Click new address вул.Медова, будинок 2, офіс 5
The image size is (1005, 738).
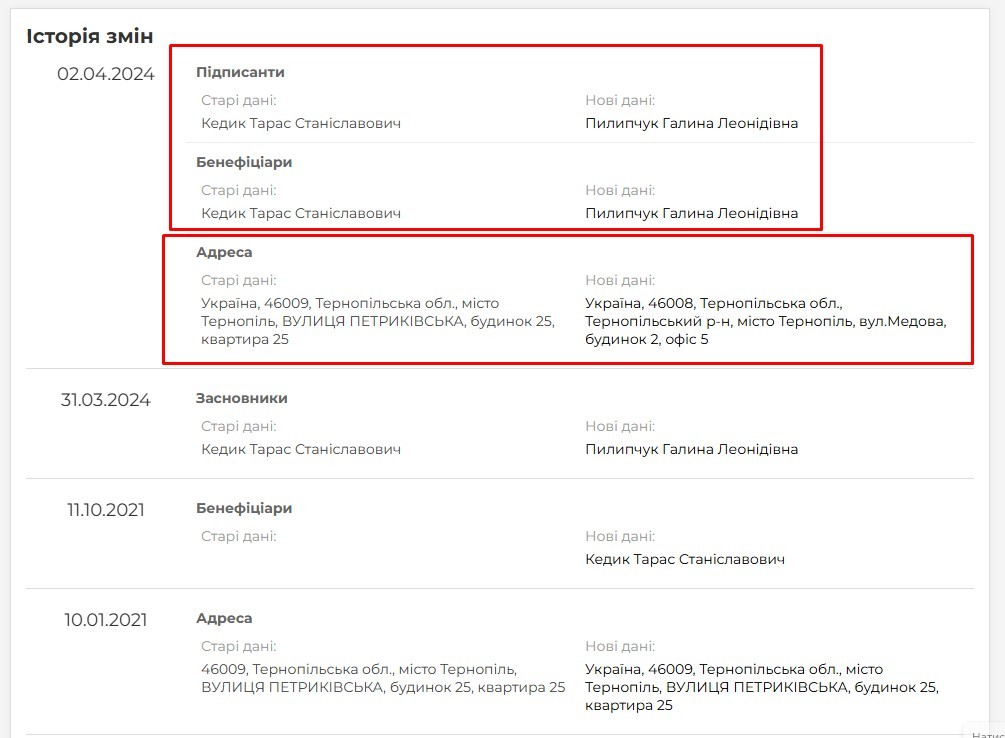coord(766,321)
